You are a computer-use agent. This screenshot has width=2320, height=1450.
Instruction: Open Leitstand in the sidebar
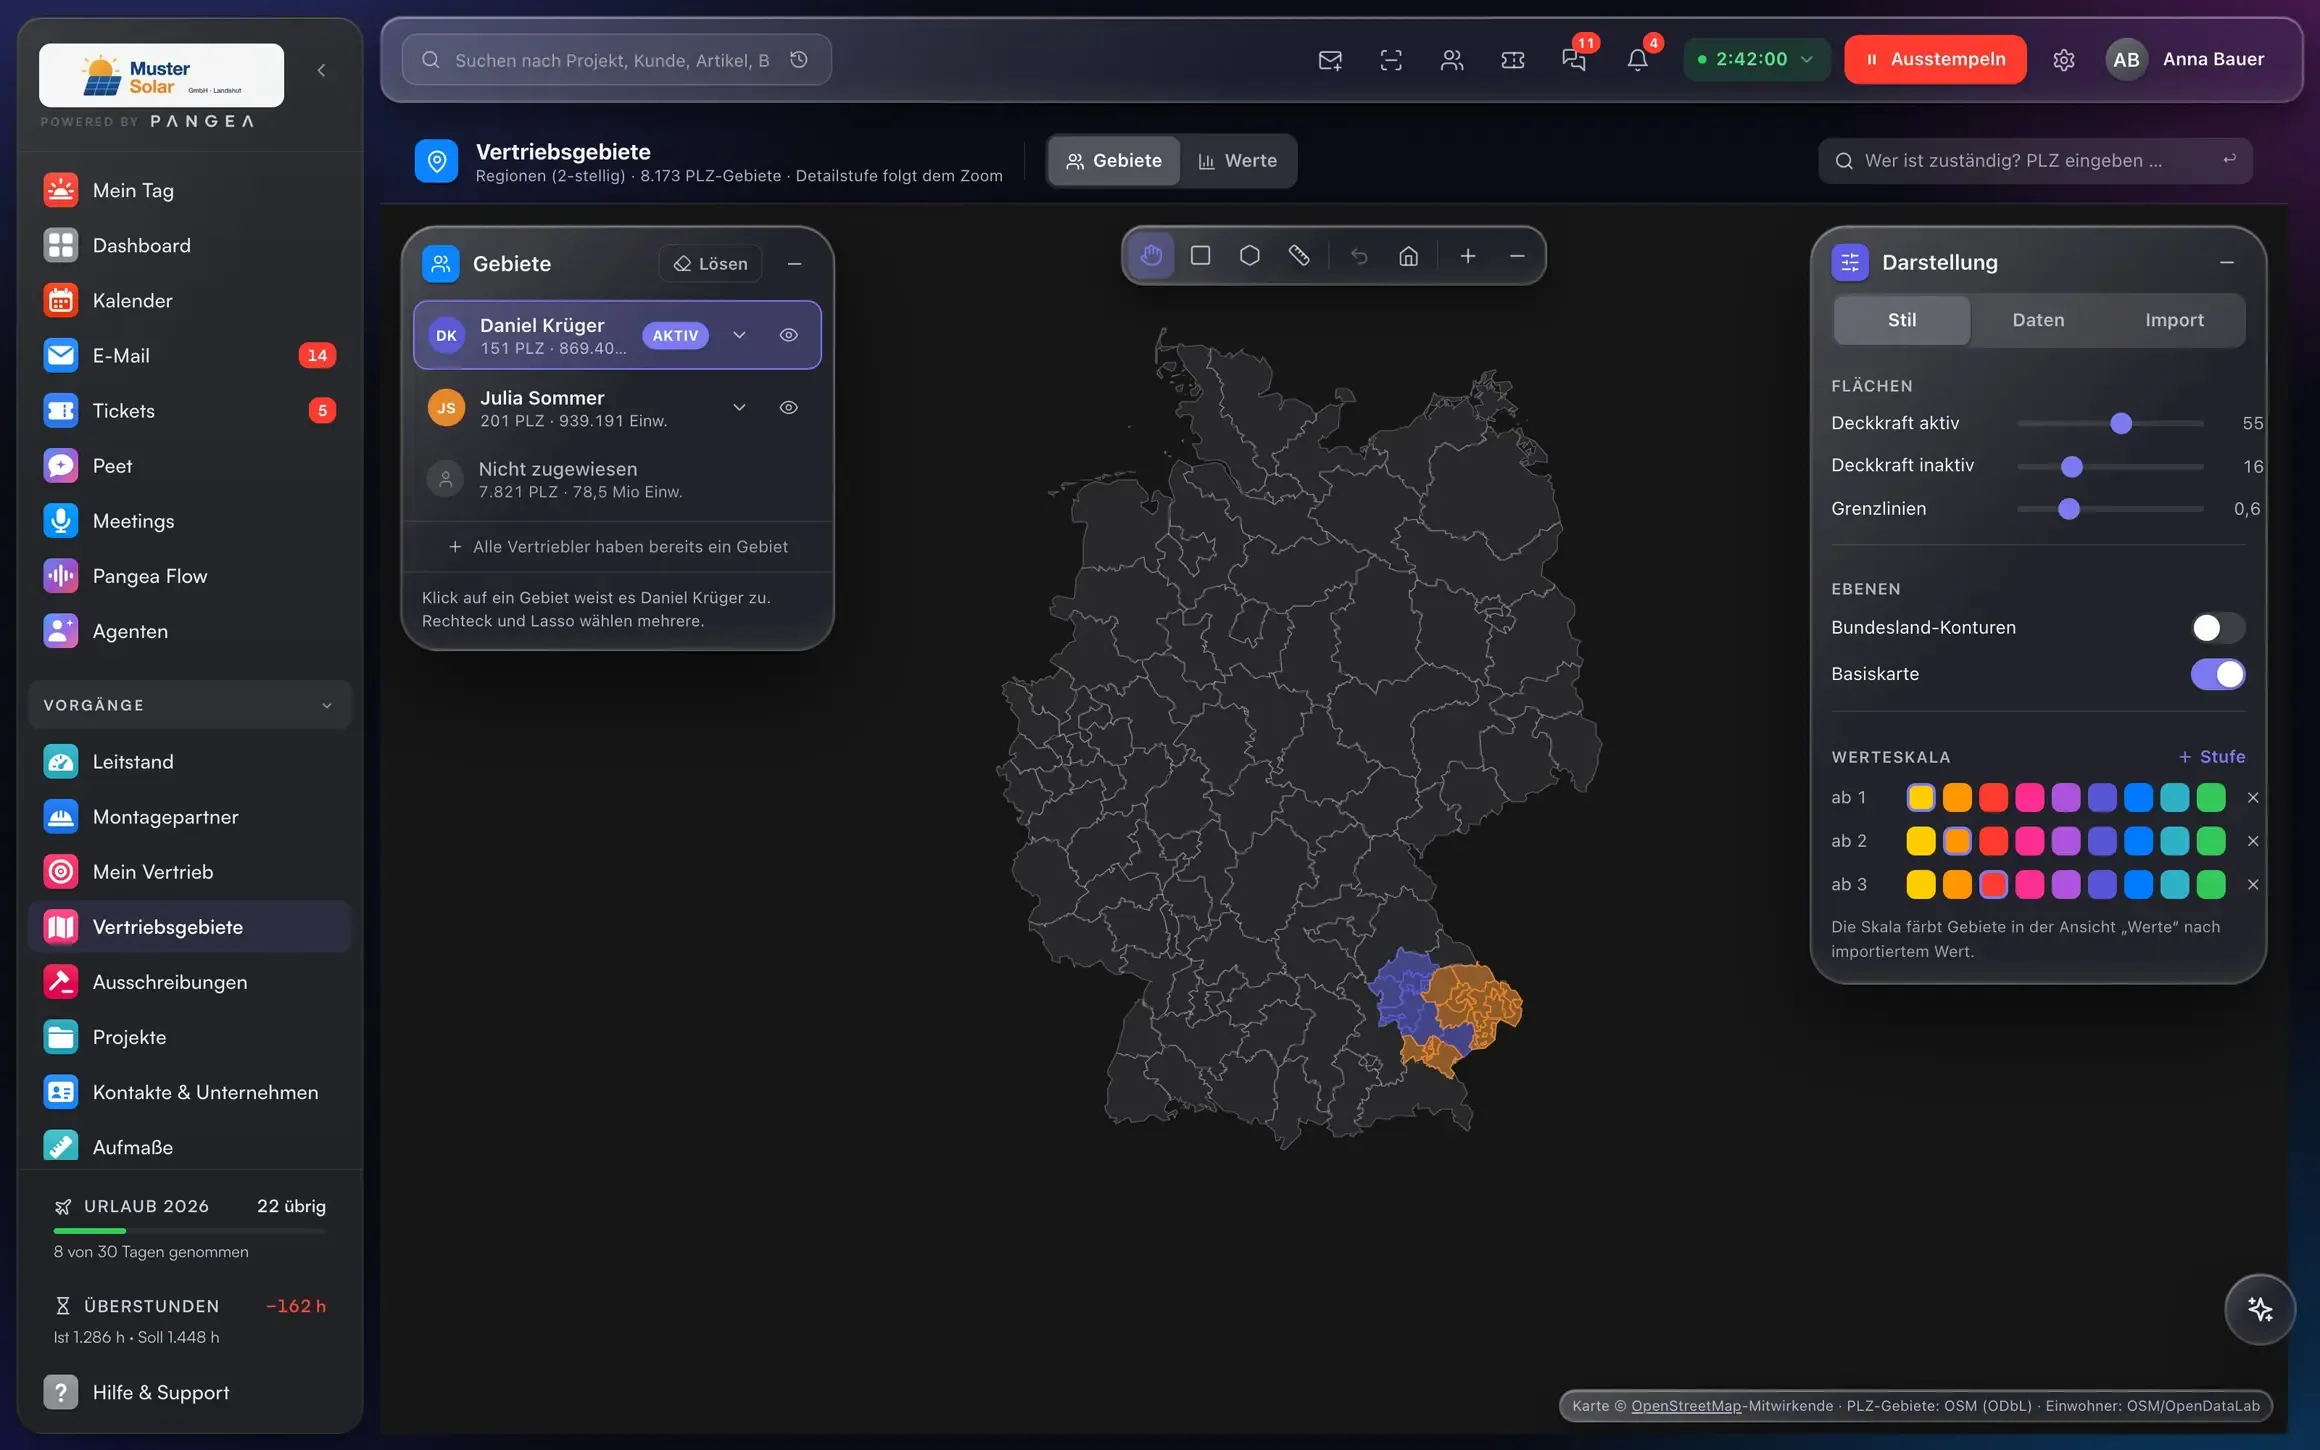pyautogui.click(x=190, y=762)
